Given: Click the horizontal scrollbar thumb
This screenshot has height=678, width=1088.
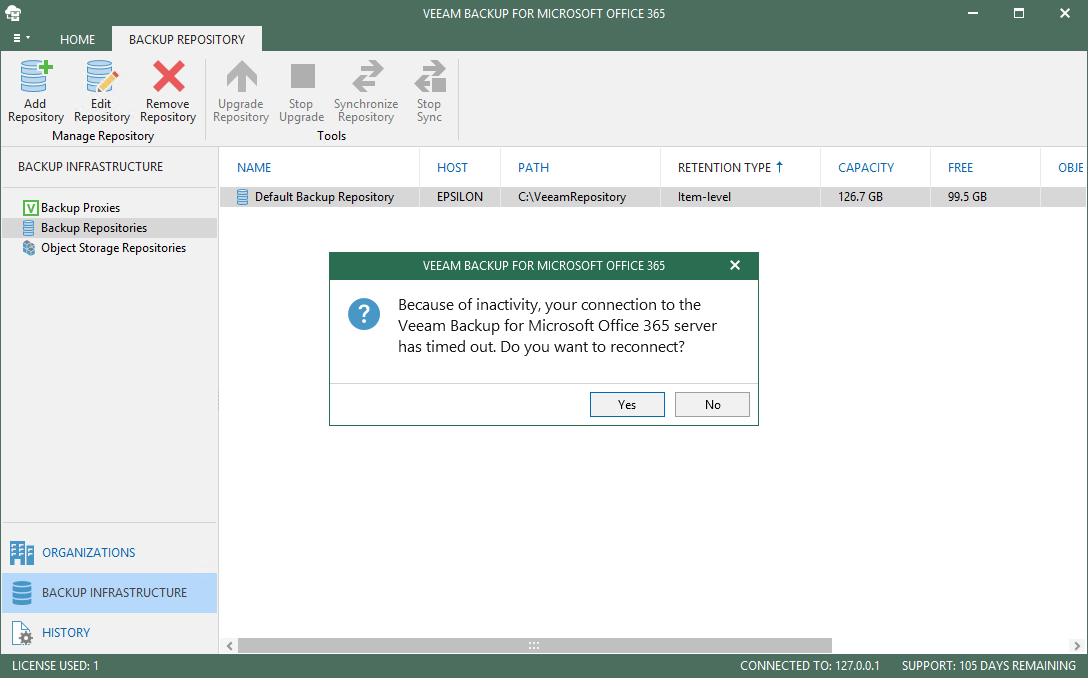Looking at the screenshot, I should point(534,645).
